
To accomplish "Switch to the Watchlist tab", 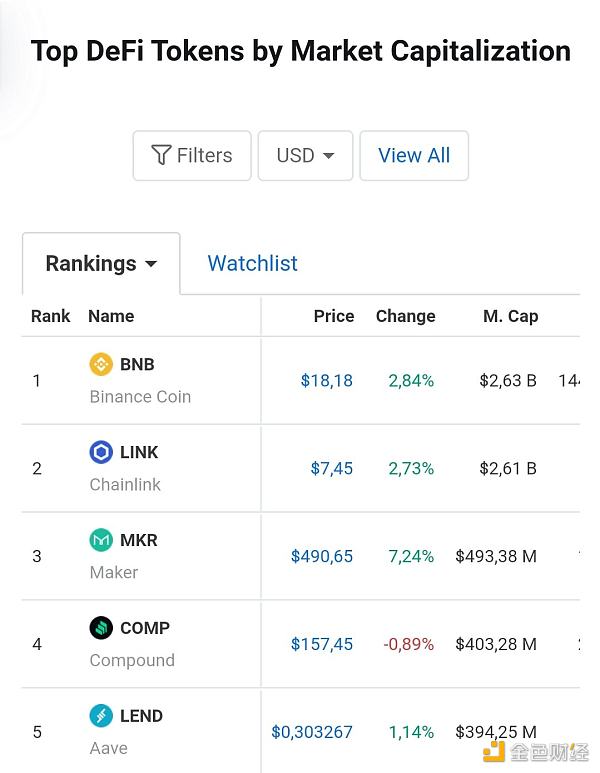I will [x=252, y=263].
